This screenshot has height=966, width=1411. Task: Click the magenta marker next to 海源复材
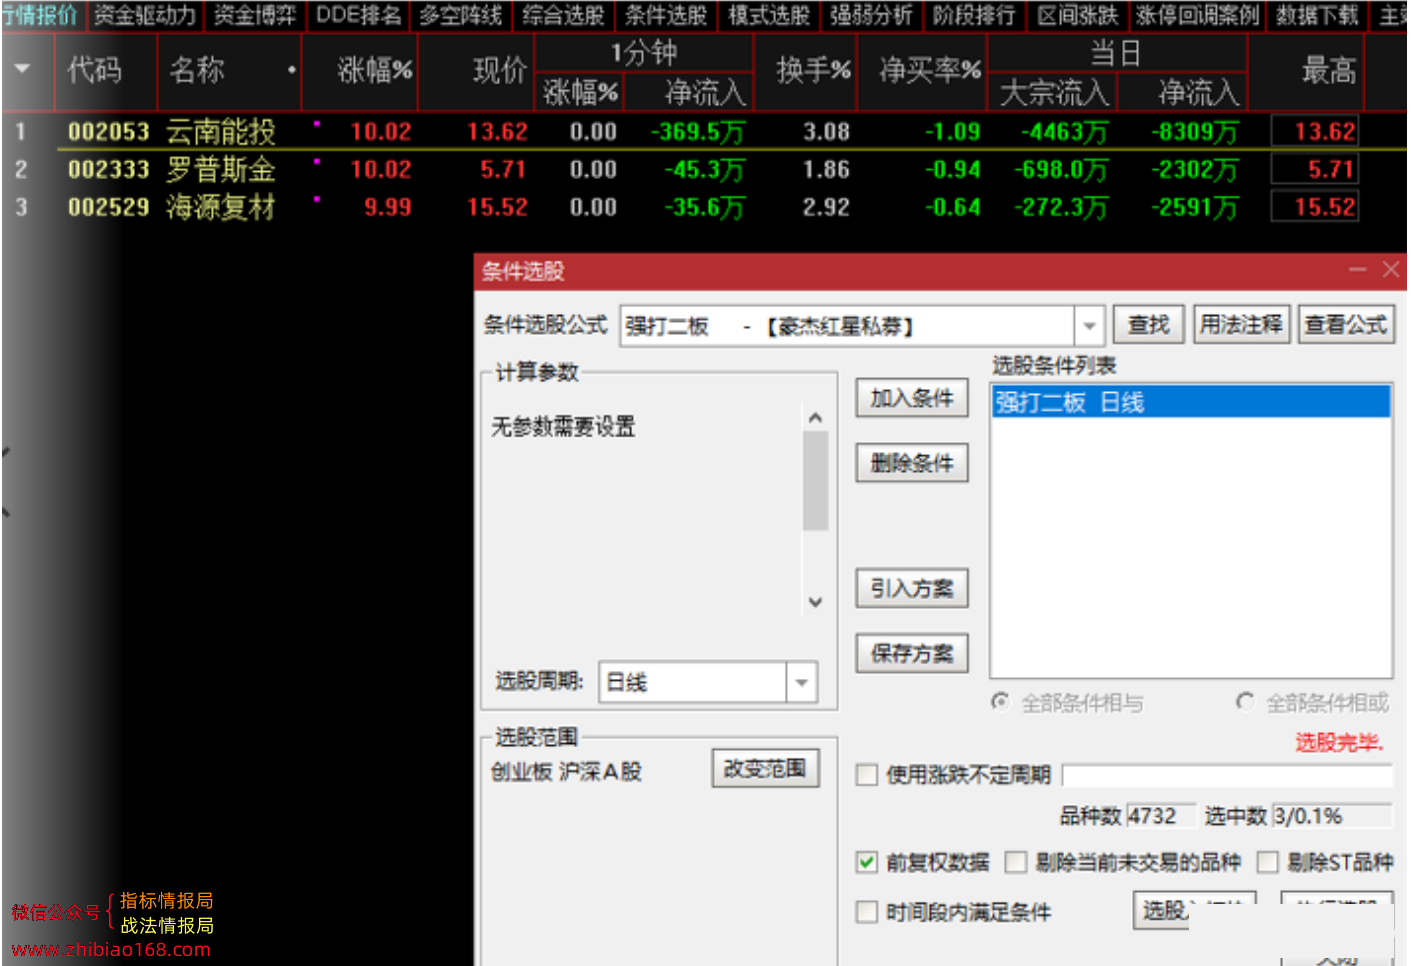pos(317,199)
